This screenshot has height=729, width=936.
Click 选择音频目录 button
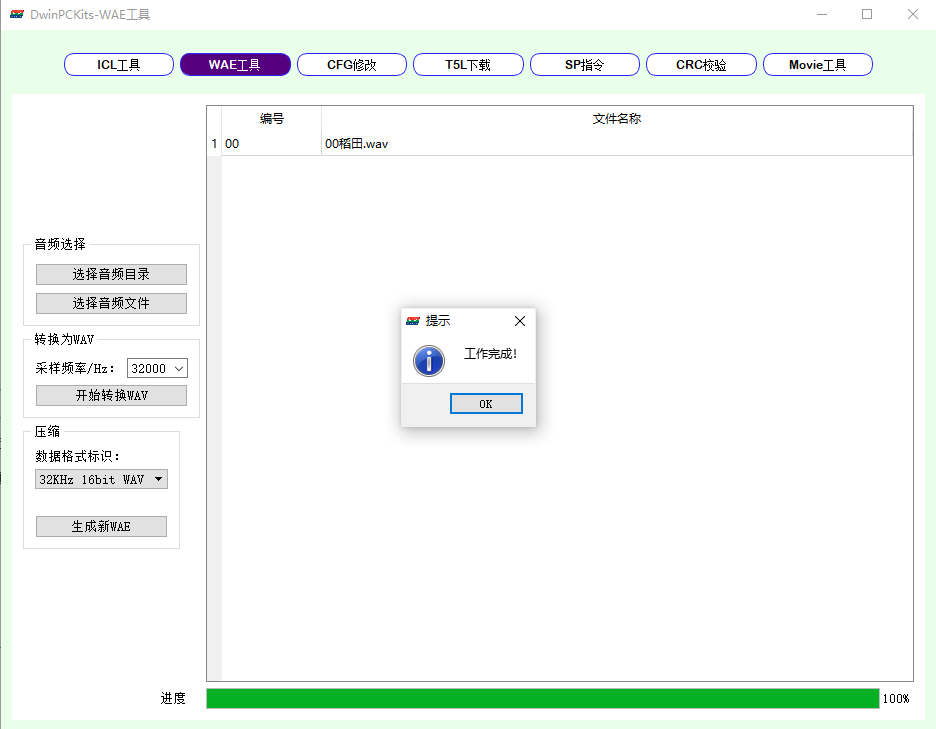(x=111, y=275)
